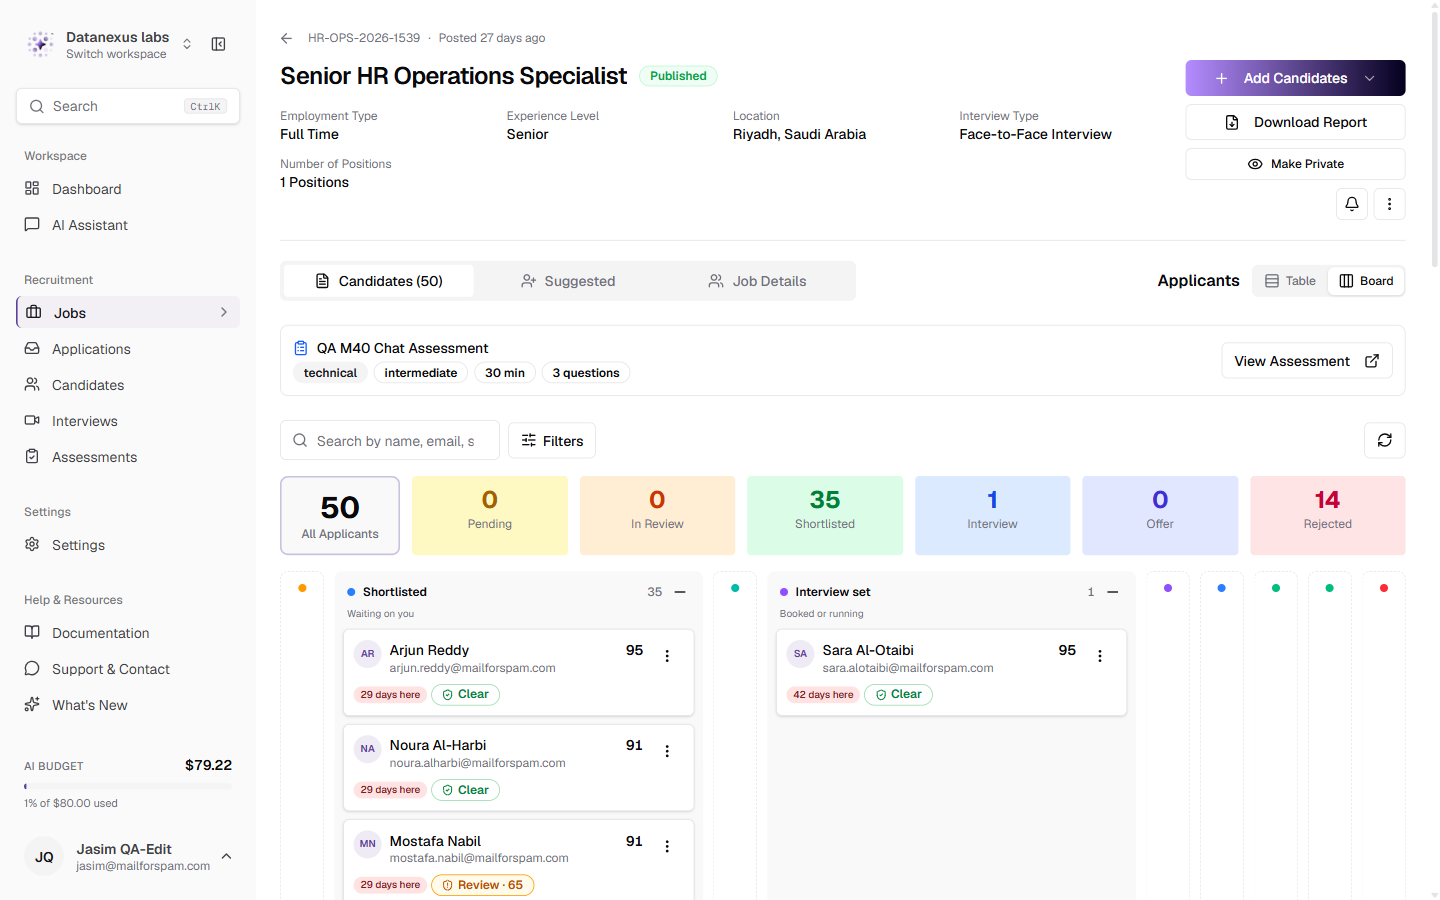Collapse the Shortlisted column
Screen dimensions: 1440x900
click(680, 592)
